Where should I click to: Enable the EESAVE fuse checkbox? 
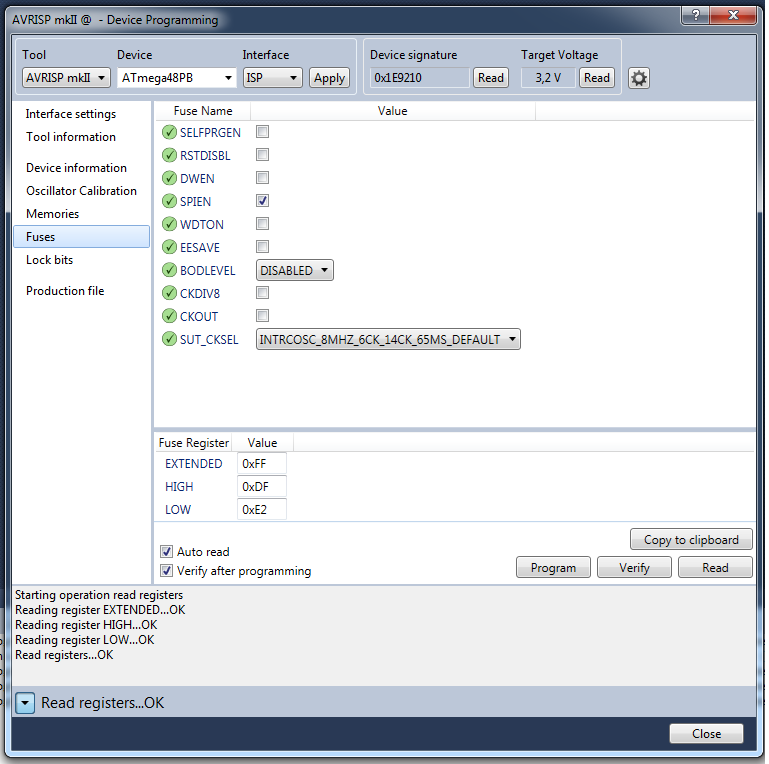[x=262, y=247]
